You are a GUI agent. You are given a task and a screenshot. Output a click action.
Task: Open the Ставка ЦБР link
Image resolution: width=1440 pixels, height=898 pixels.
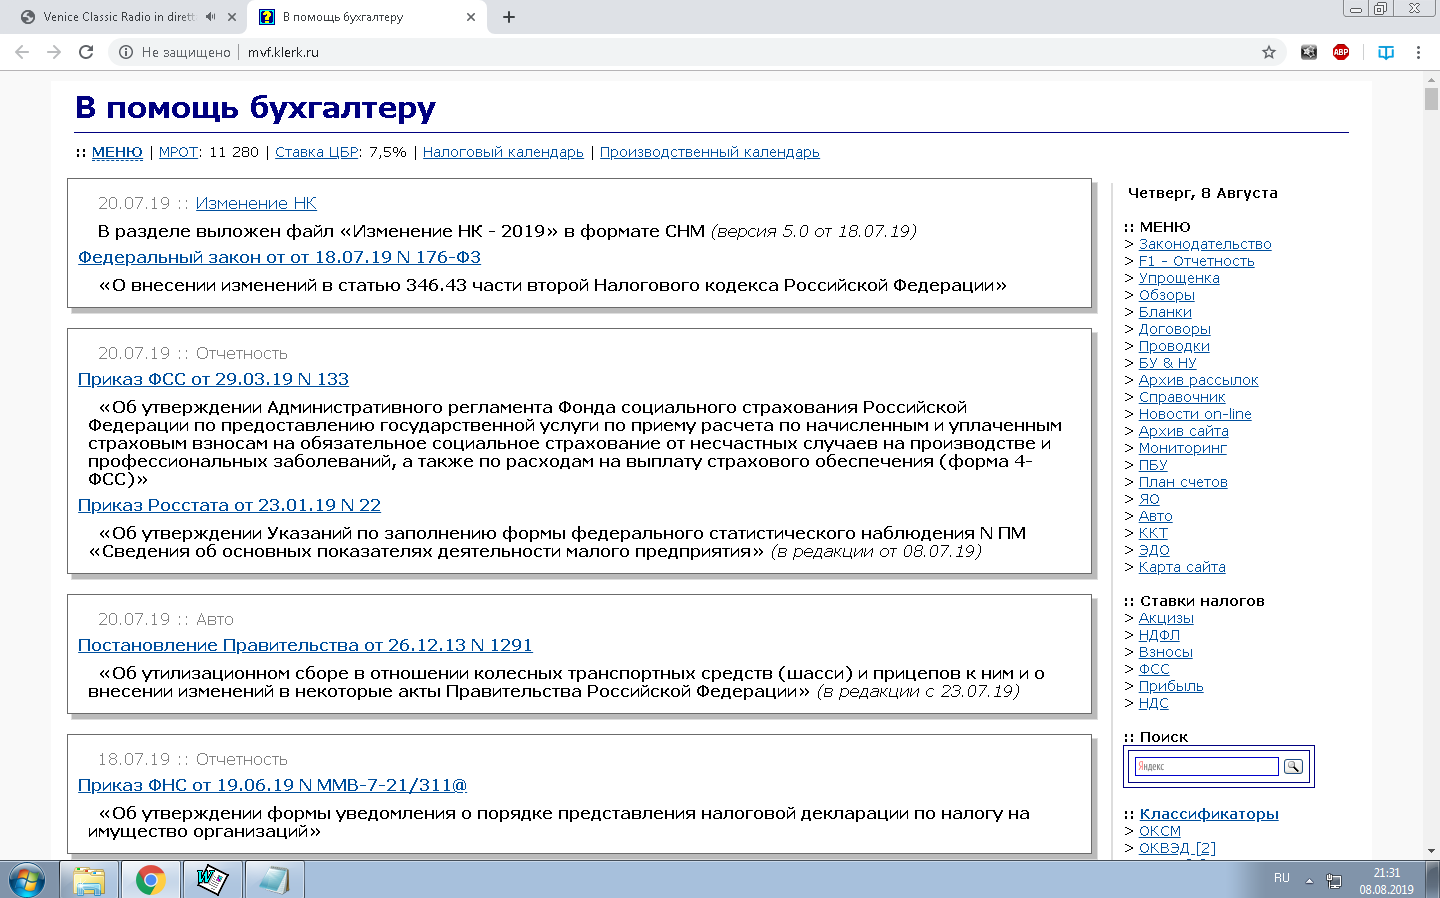[x=317, y=152]
